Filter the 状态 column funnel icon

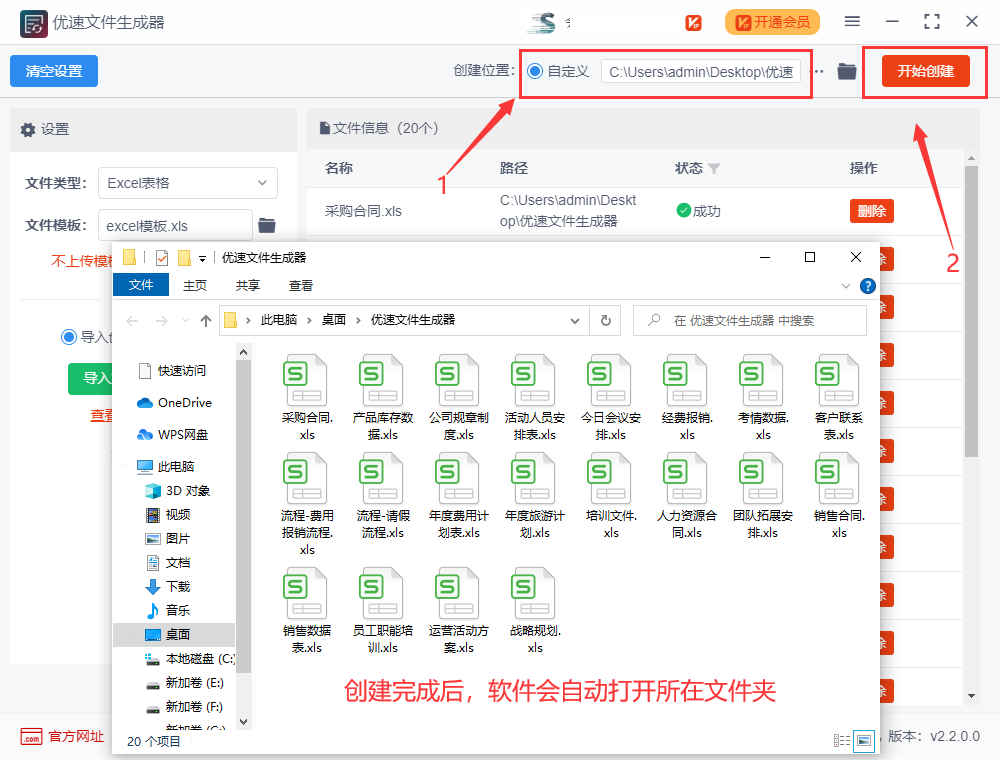714,168
